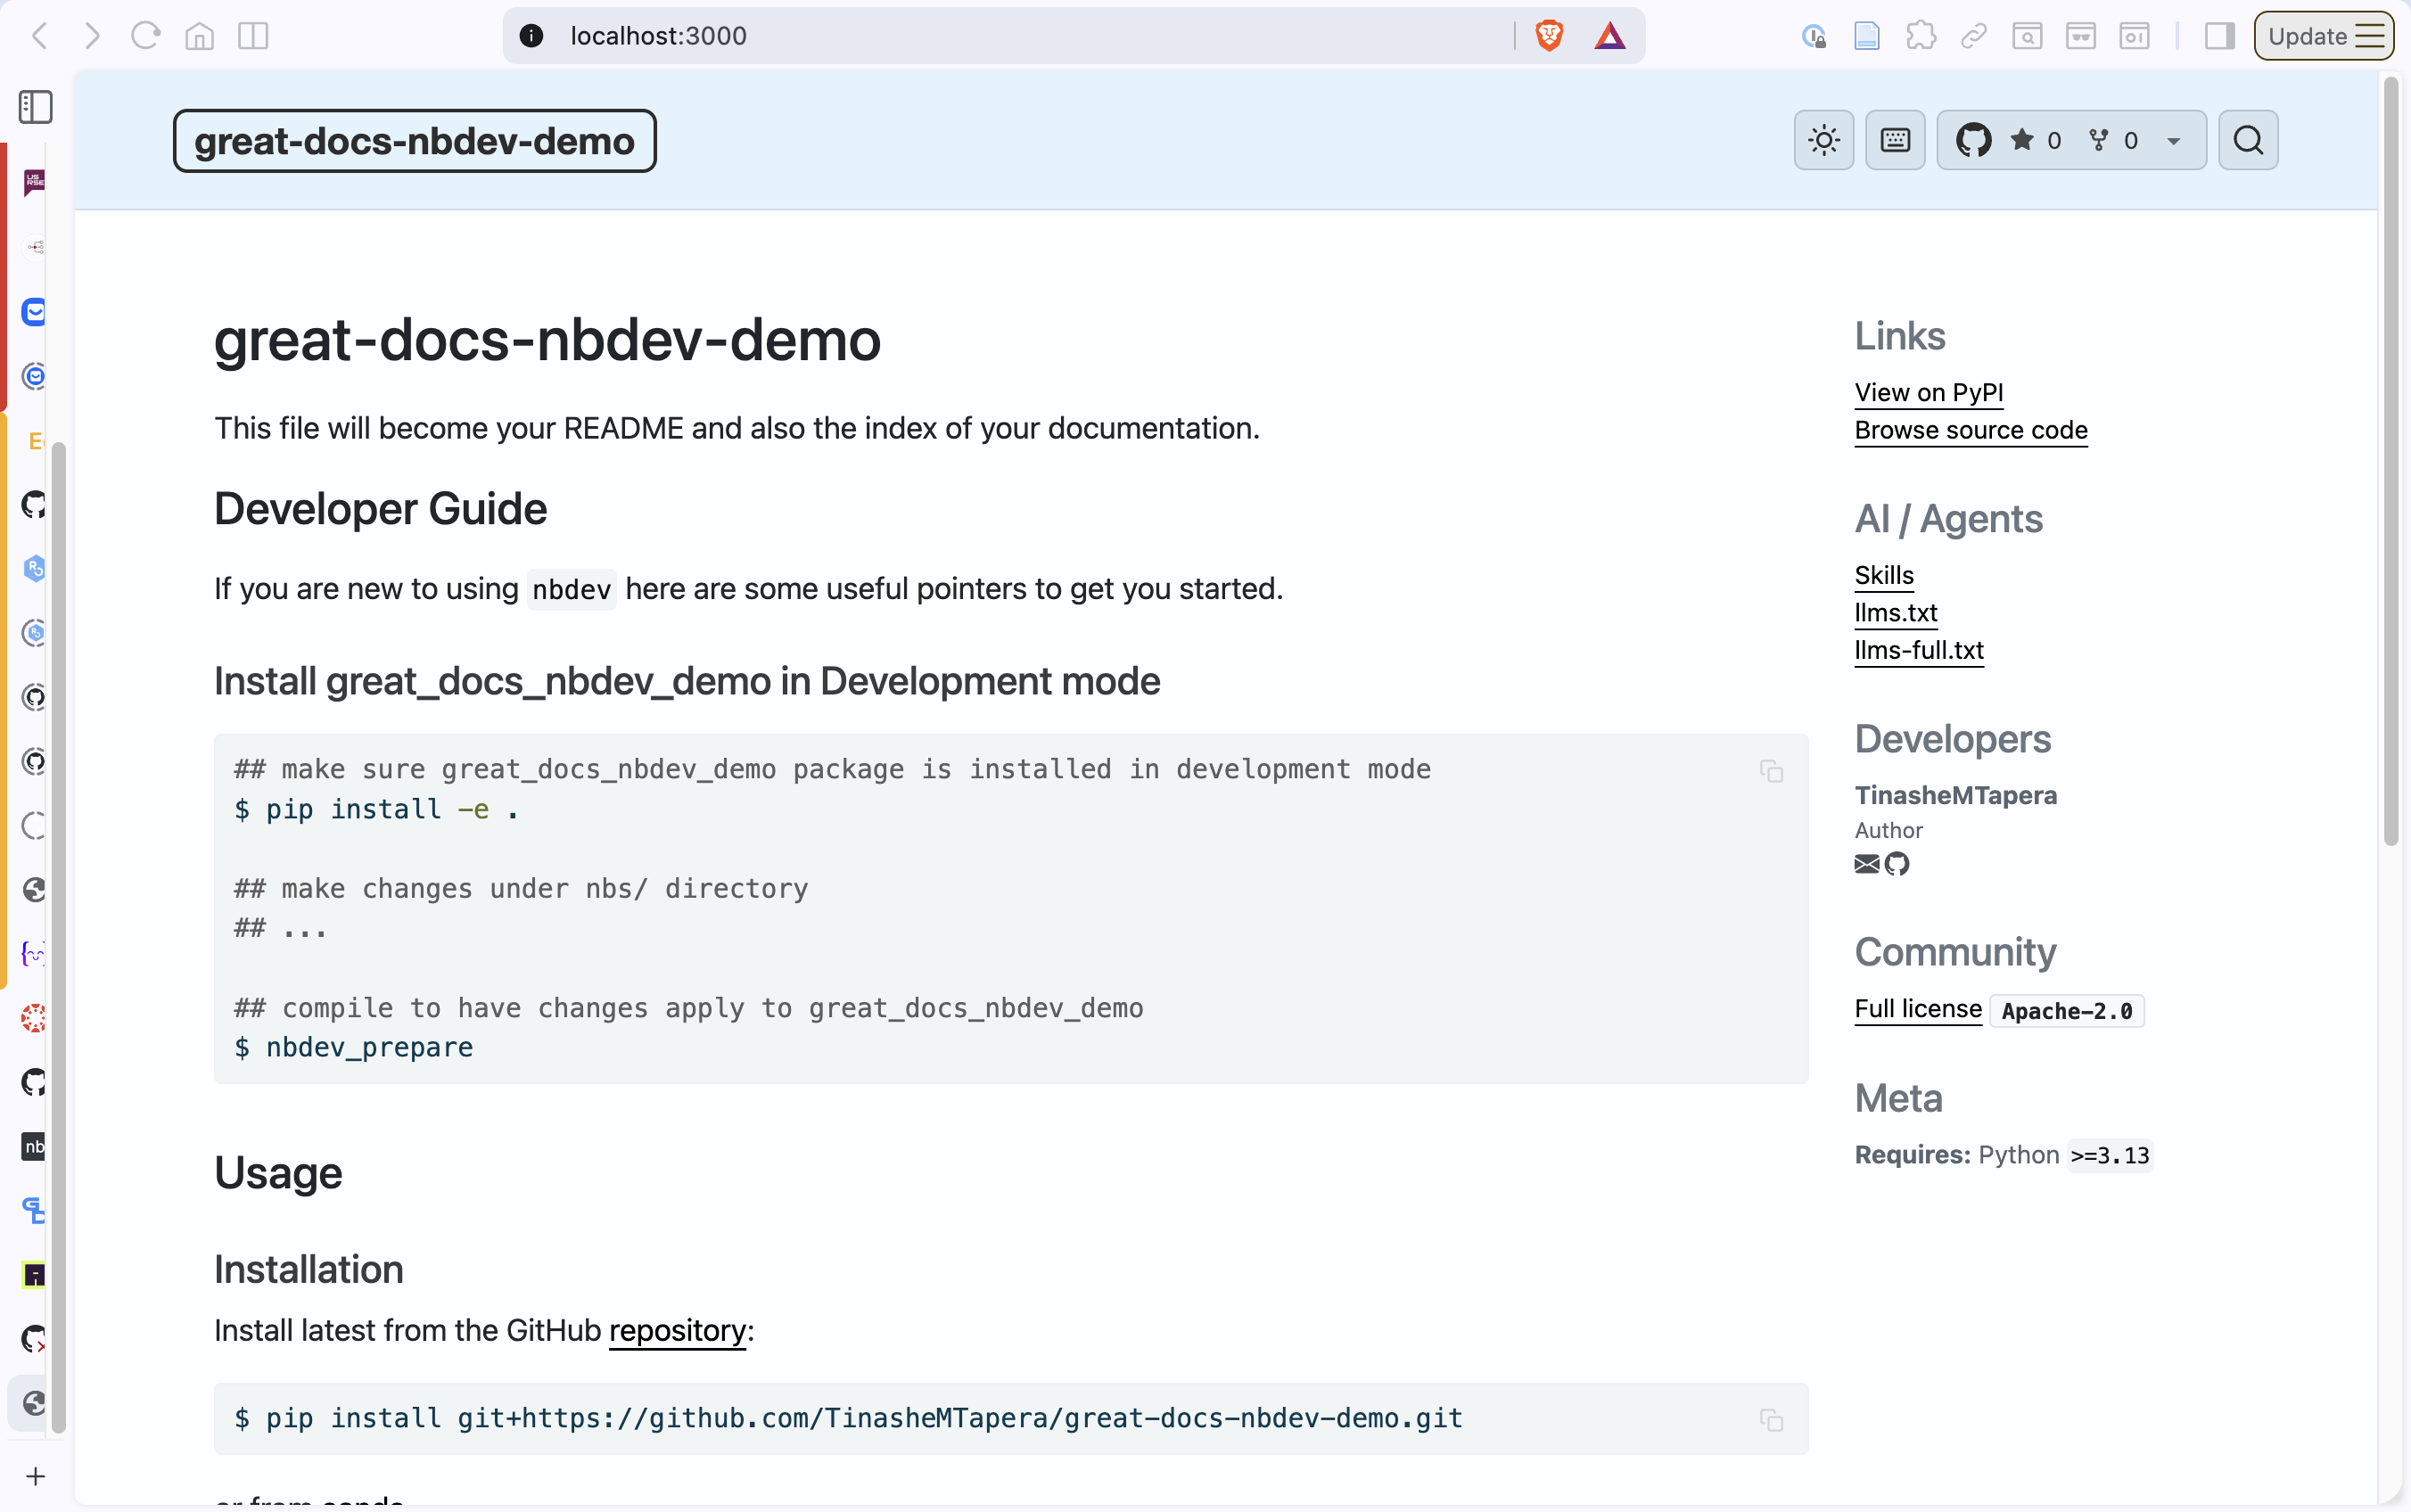Expand the GitHub stars/forks dropdown arrow

pyautogui.click(x=2173, y=141)
